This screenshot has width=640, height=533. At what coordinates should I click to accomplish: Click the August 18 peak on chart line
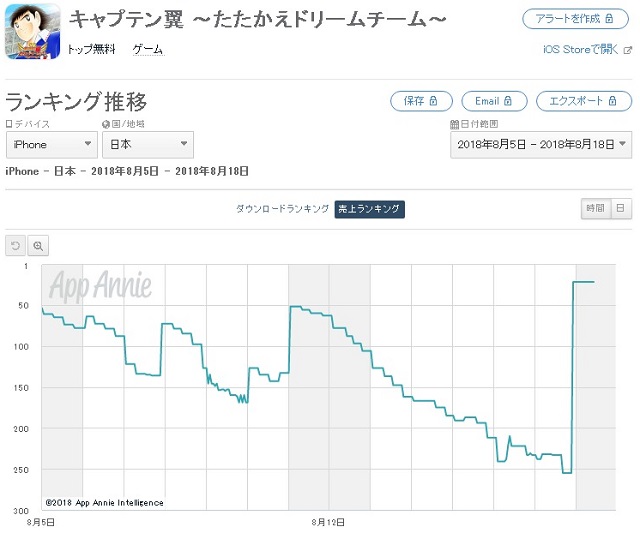584,282
